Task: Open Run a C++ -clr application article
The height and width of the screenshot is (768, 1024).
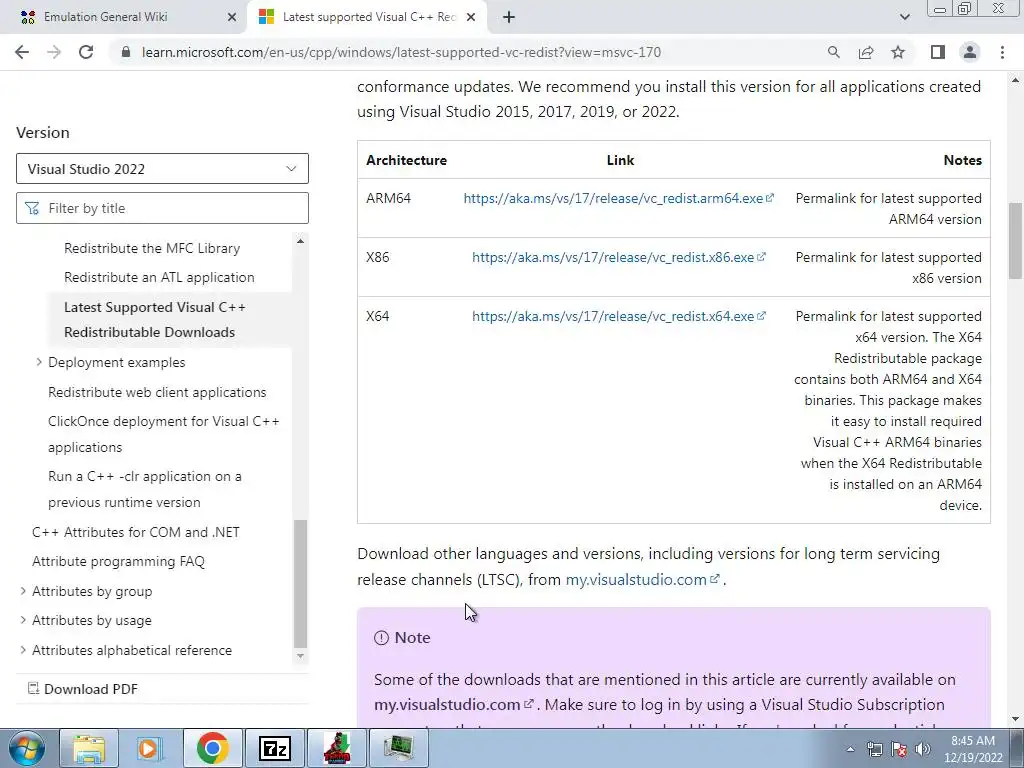Action: (145, 489)
